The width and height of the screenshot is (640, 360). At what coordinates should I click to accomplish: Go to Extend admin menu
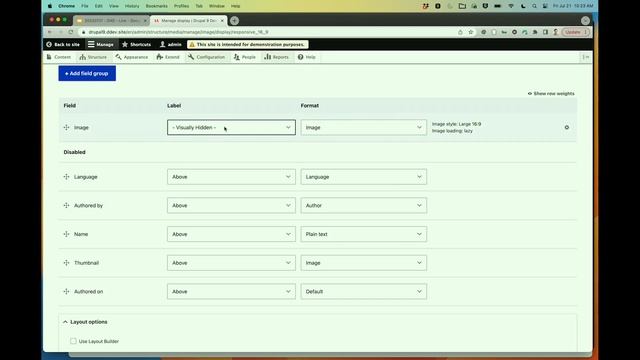pyautogui.click(x=168, y=57)
